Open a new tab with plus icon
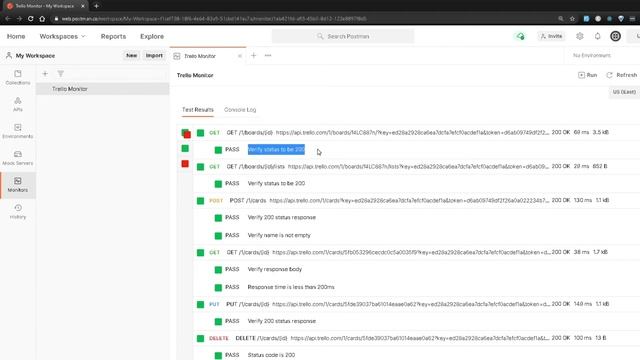The image size is (640, 360). (x=253, y=56)
